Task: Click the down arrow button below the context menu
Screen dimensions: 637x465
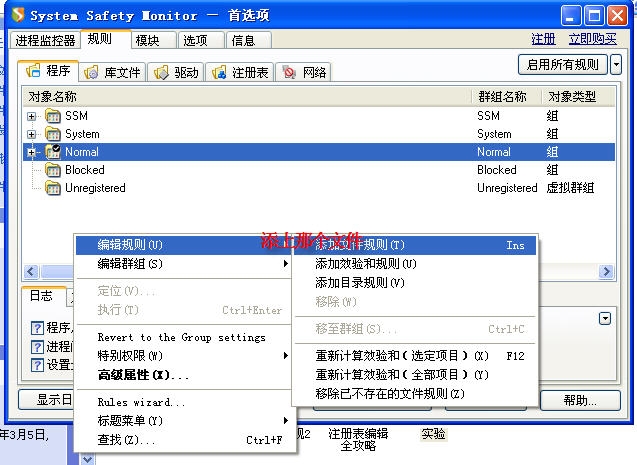Action: coord(88,459)
